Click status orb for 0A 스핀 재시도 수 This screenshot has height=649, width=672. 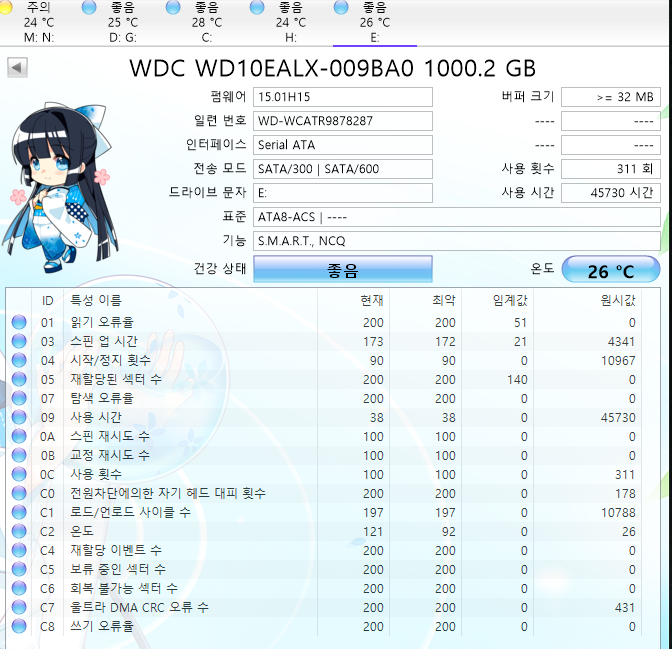[19, 436]
